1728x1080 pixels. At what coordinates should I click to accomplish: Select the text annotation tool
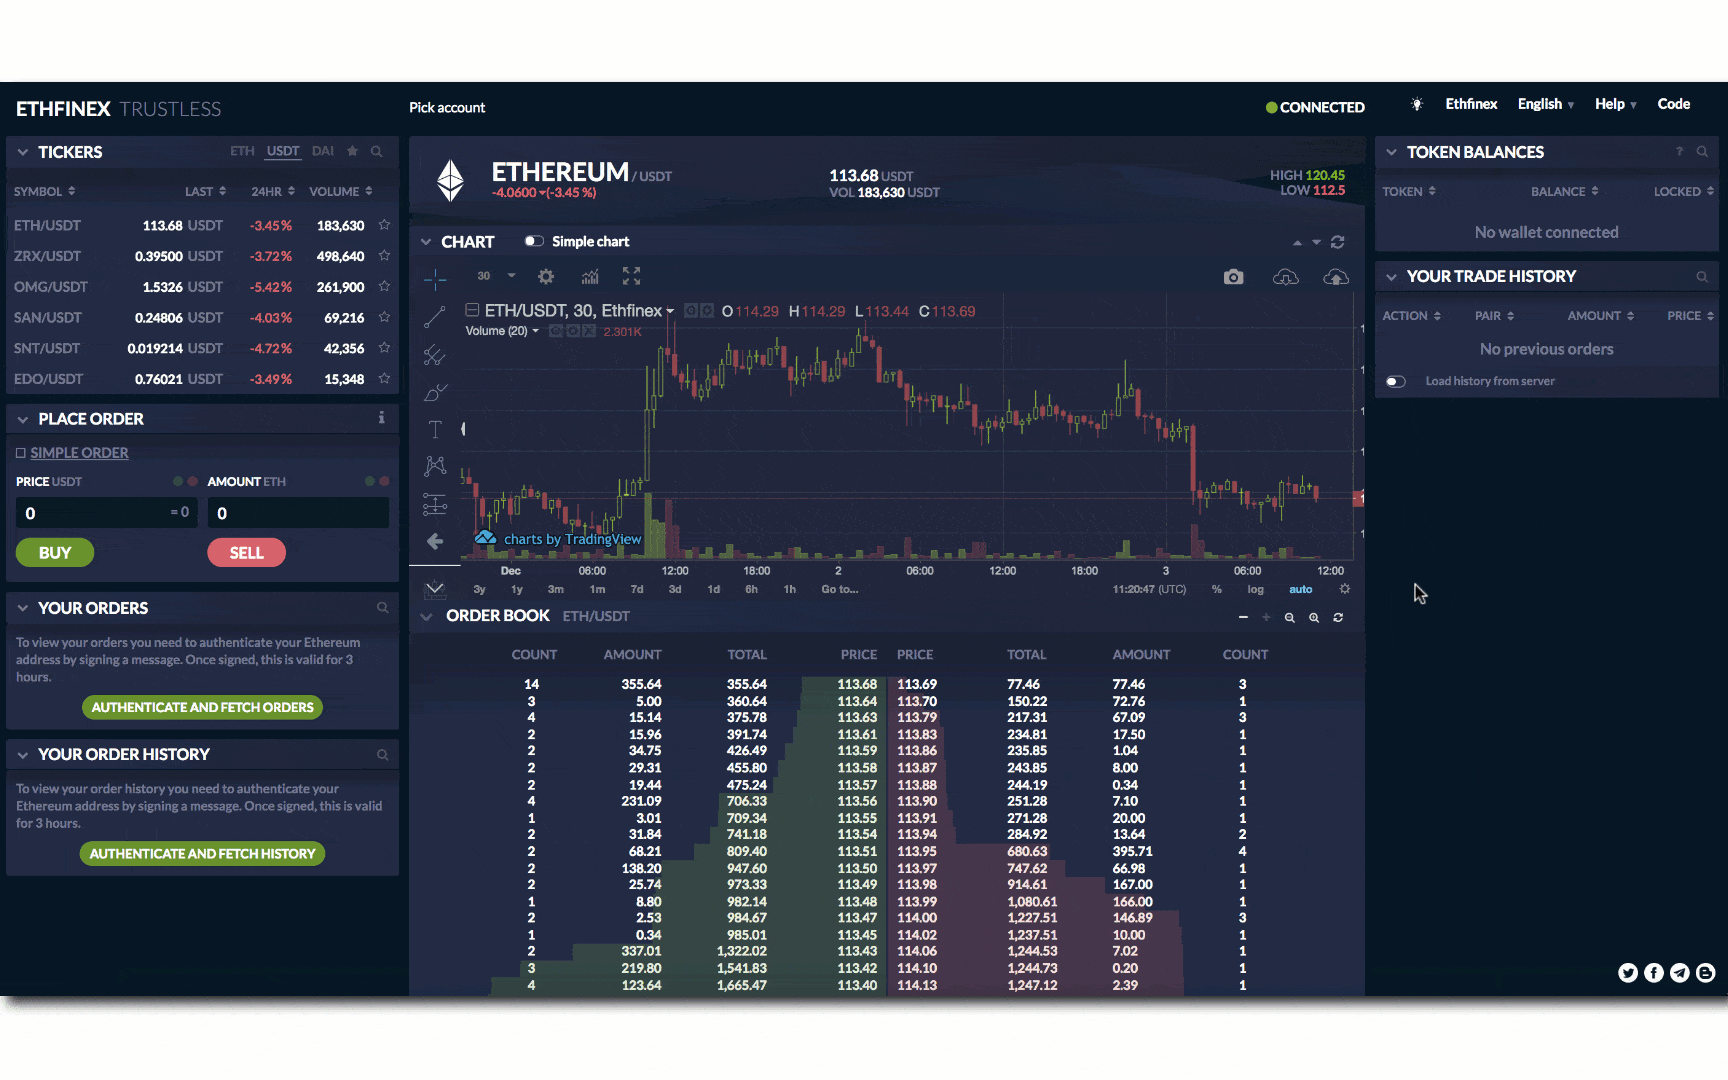coord(435,429)
